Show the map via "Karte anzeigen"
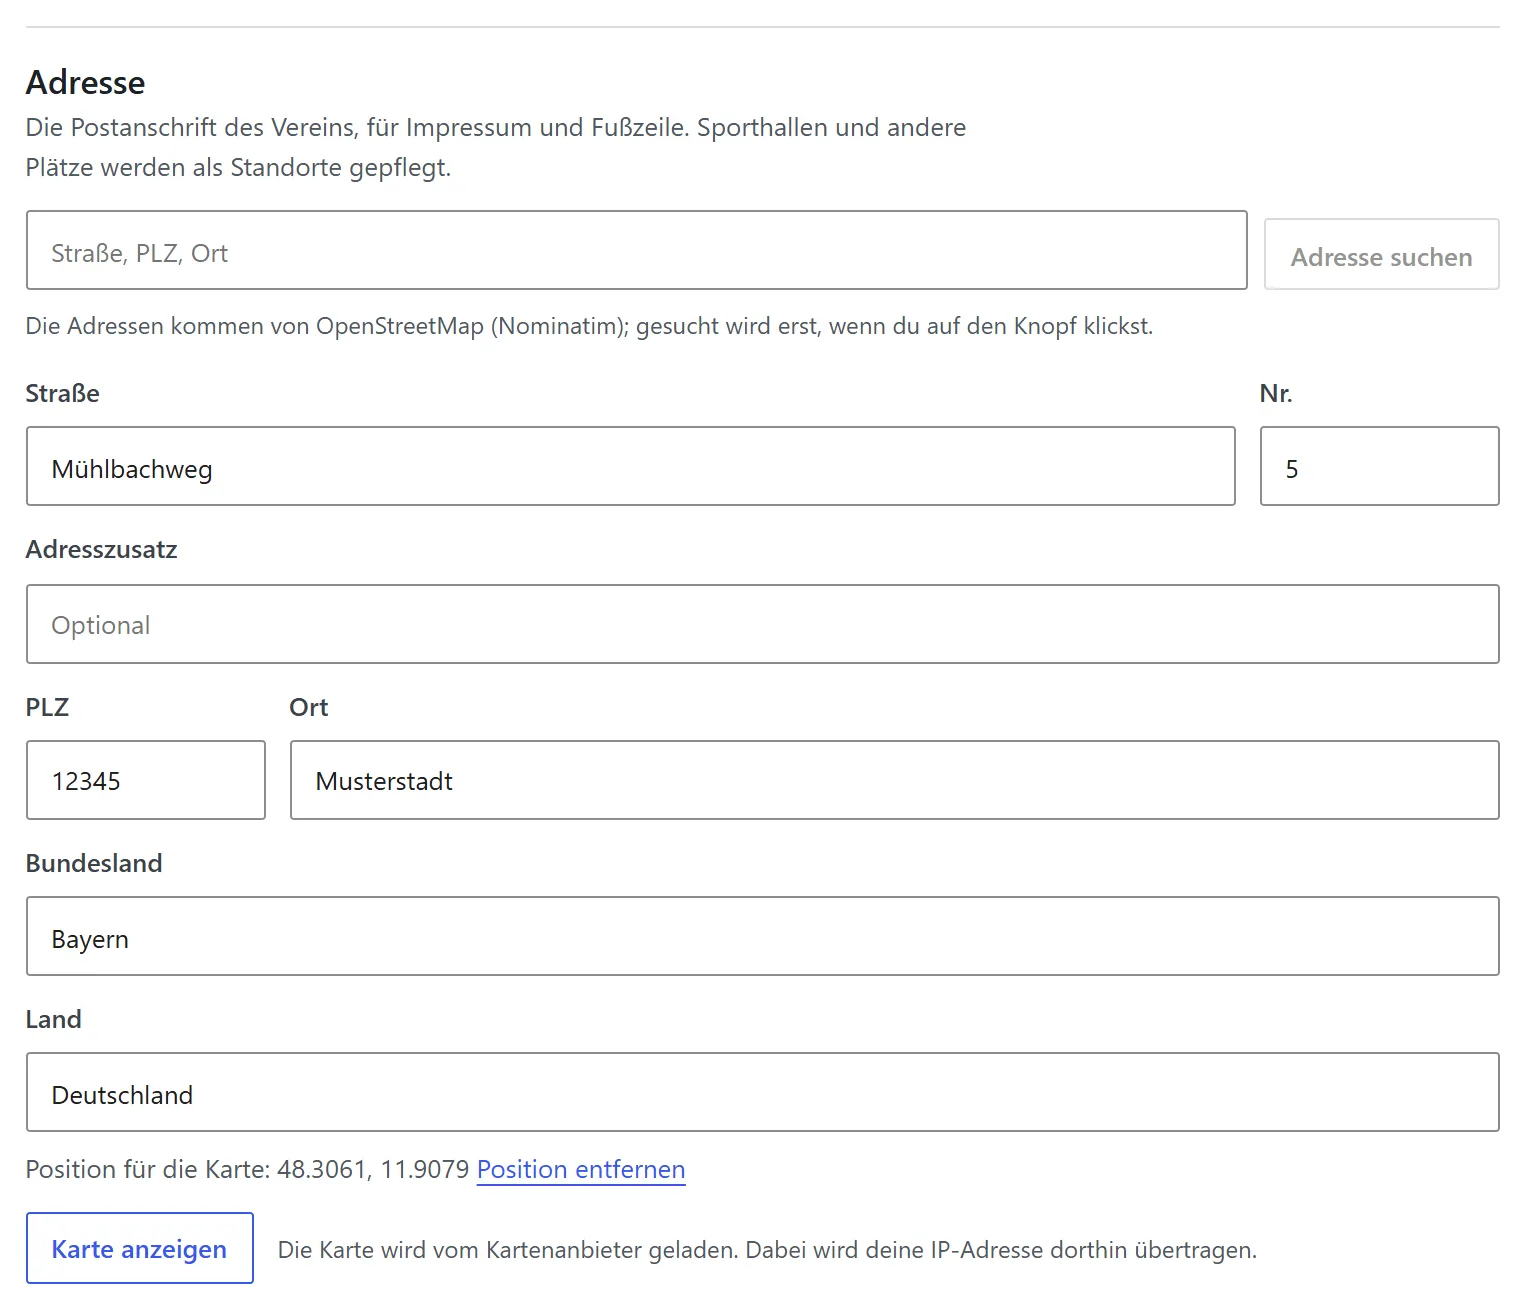This screenshot has width=1524, height=1308. [x=139, y=1248]
